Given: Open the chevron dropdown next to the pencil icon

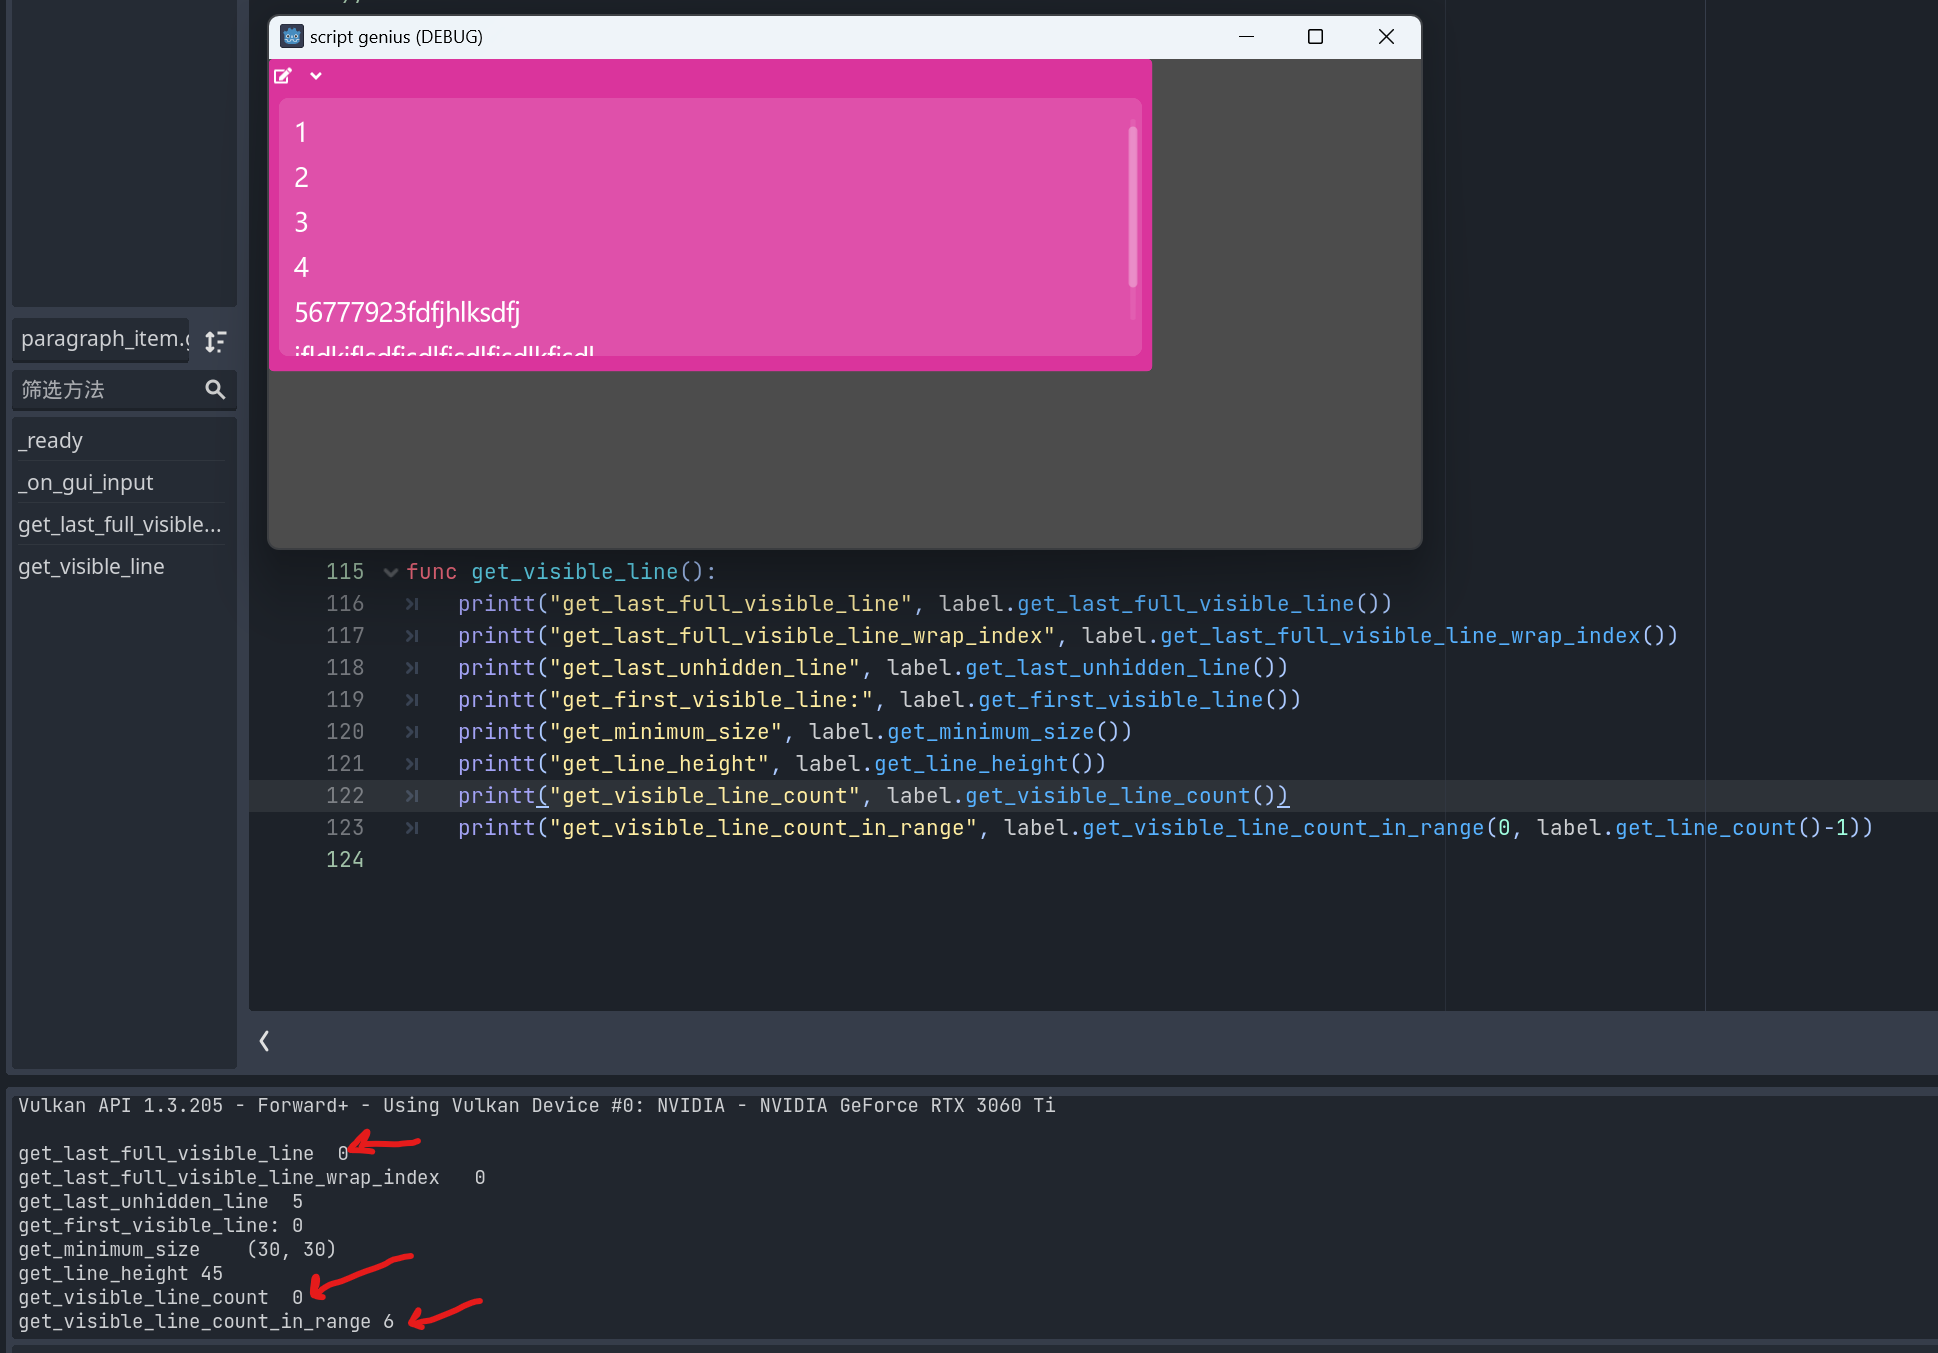Looking at the screenshot, I should point(316,76).
